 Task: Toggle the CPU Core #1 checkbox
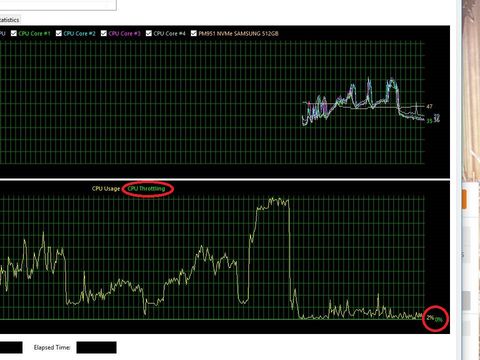coord(14,33)
